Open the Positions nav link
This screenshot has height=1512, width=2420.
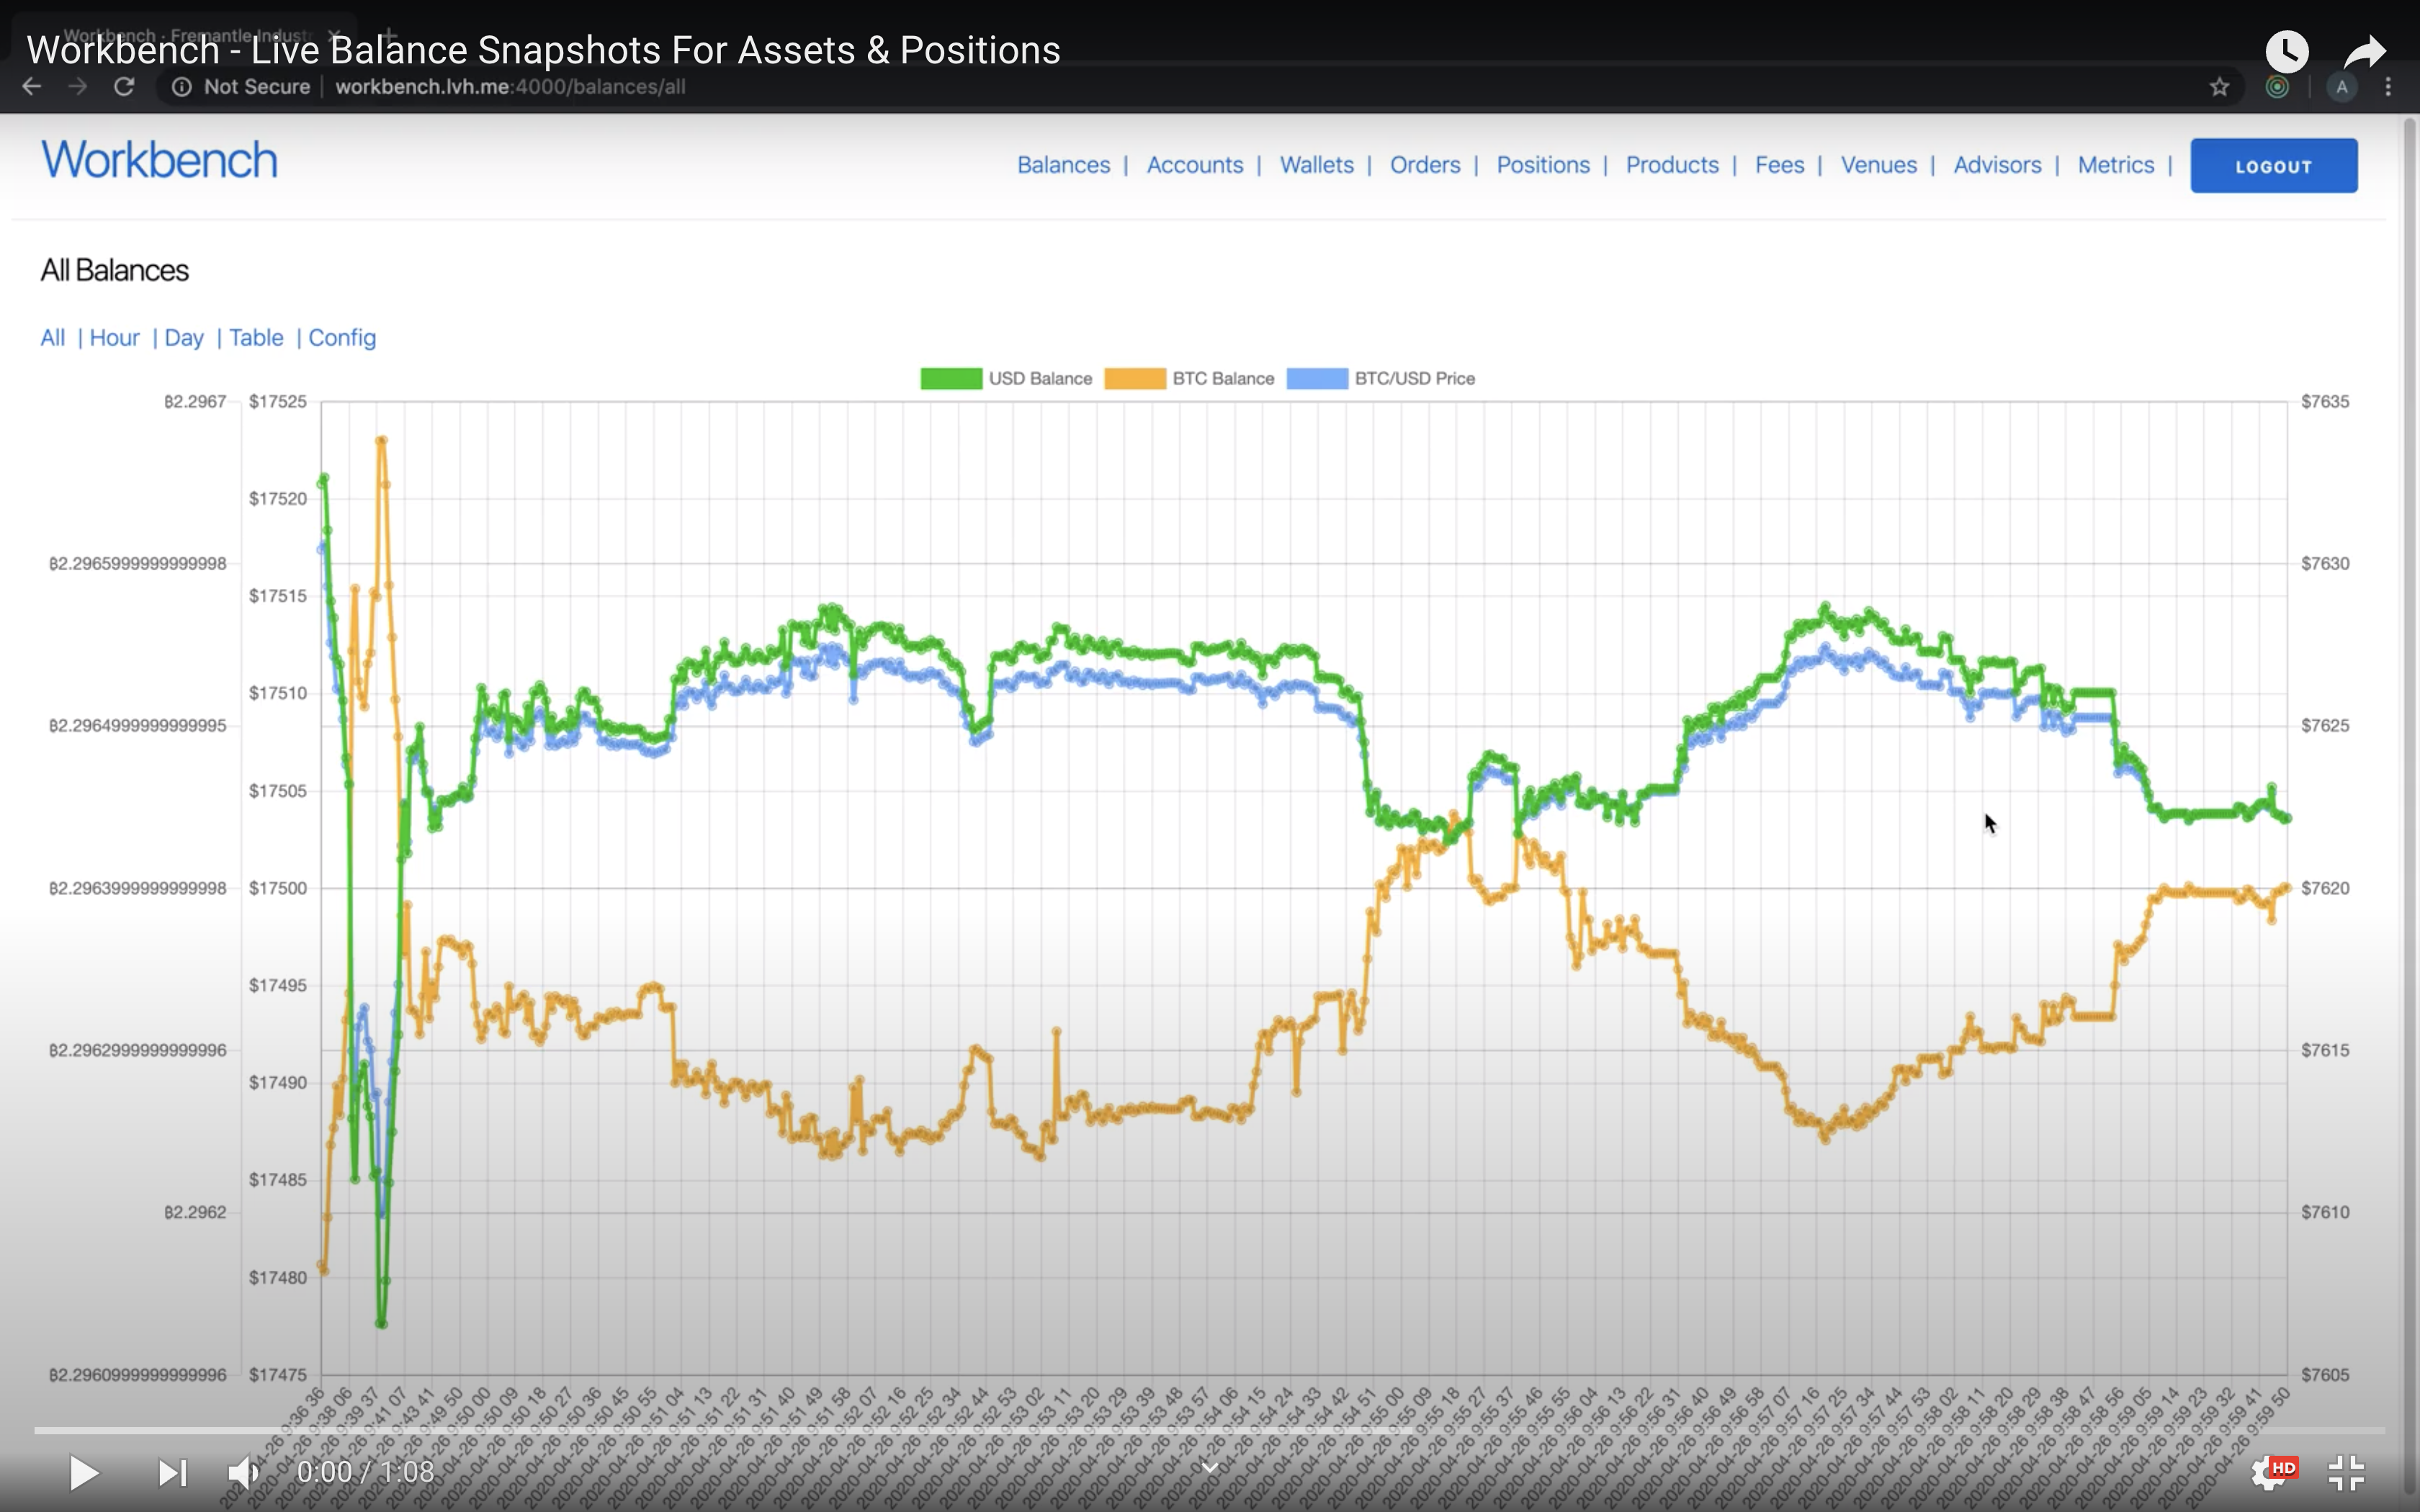coord(1542,165)
